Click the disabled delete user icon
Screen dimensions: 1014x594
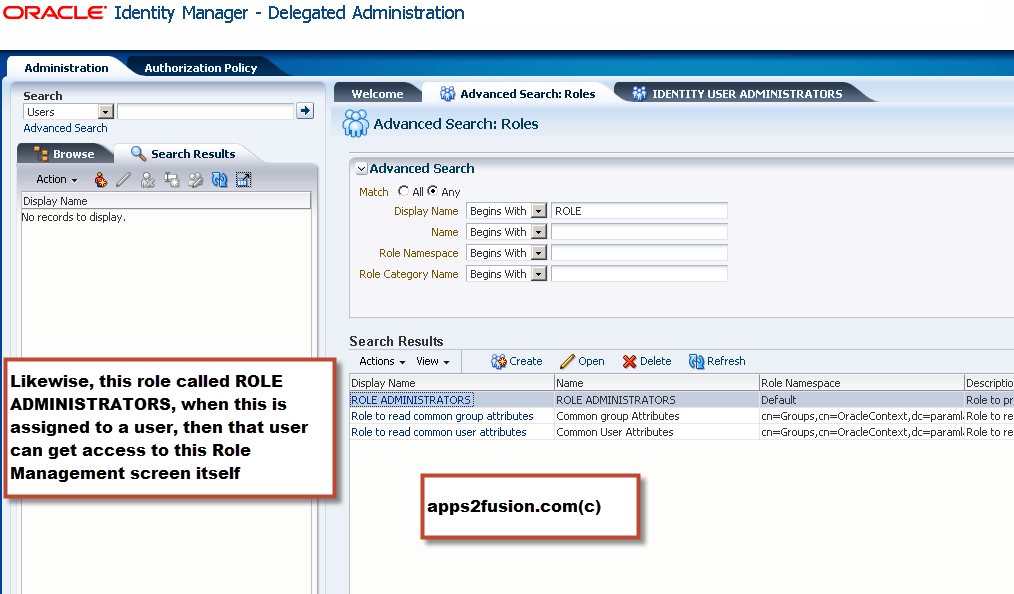[x=147, y=180]
